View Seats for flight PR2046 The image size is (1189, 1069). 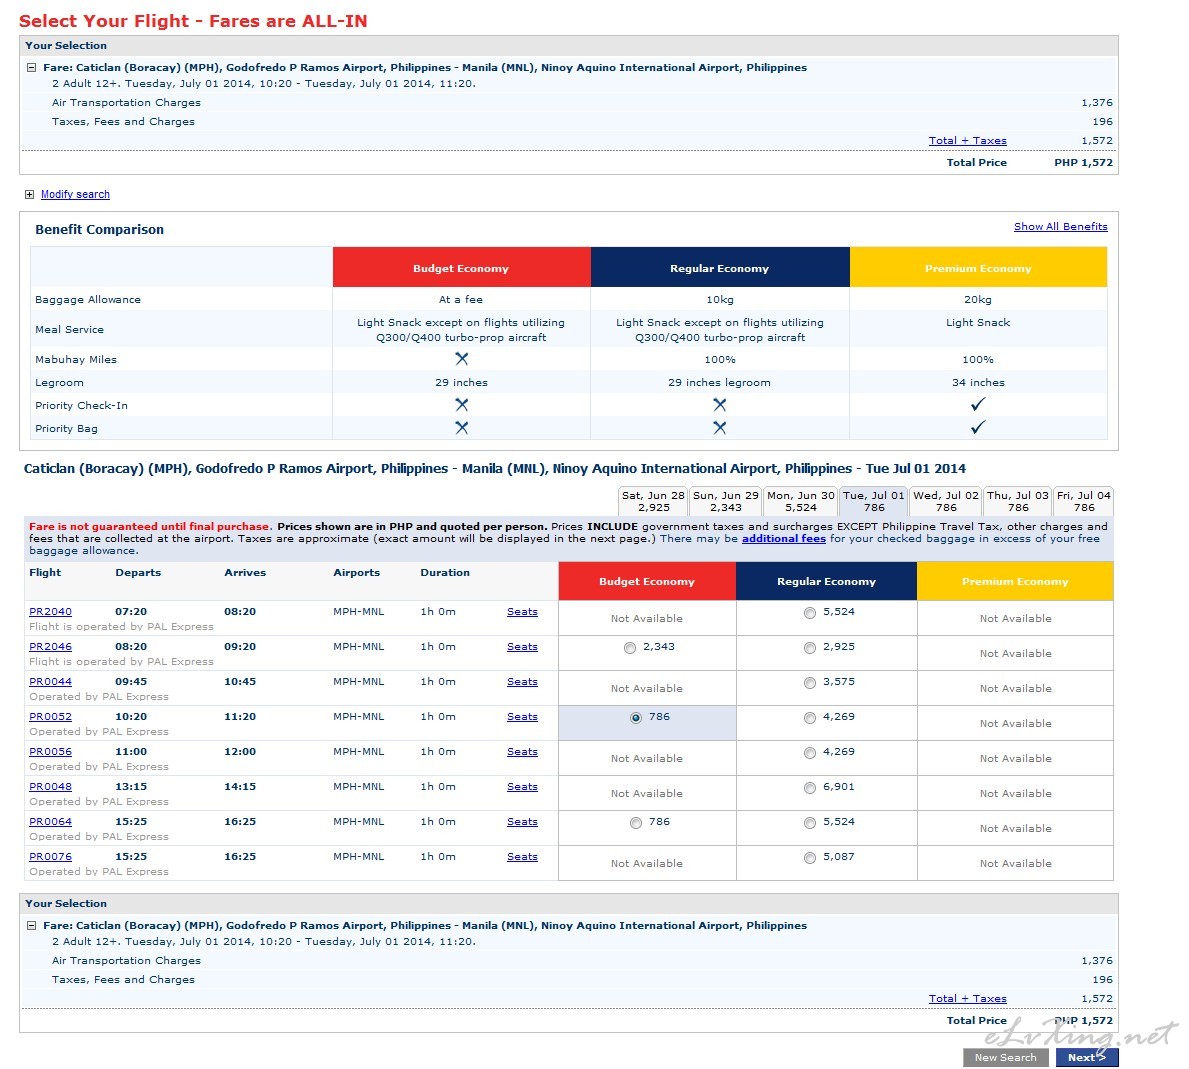point(522,647)
